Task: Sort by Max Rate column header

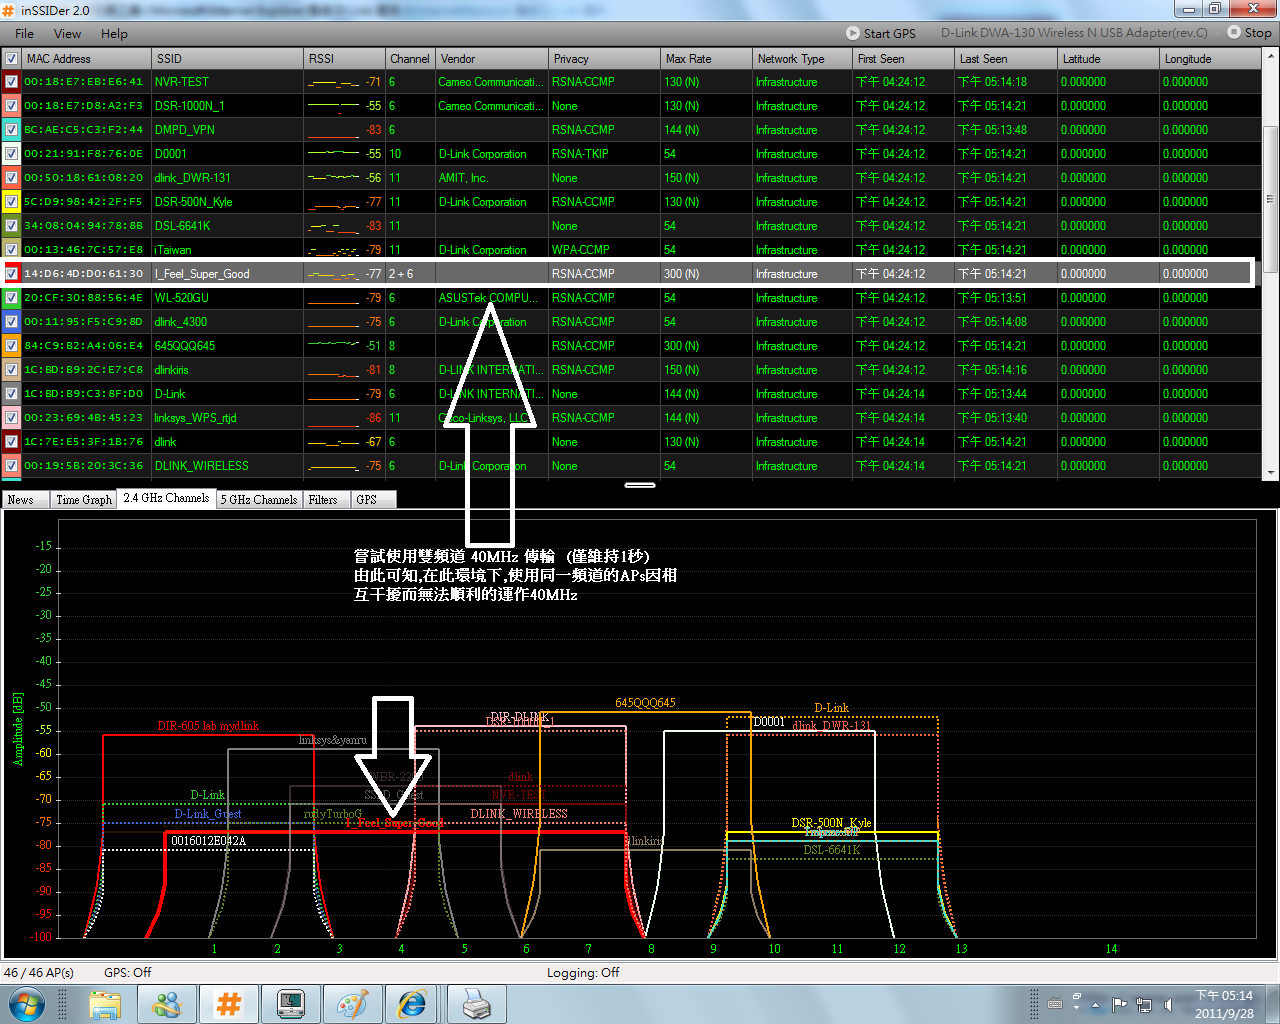Action: click(x=707, y=59)
